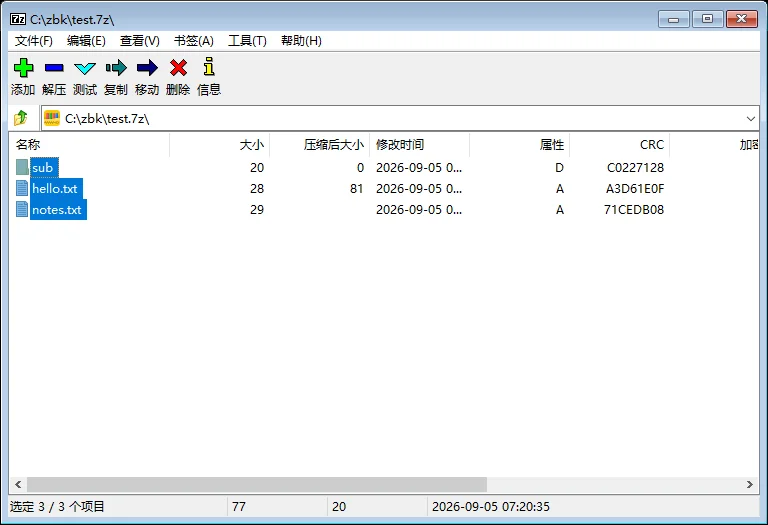The width and height of the screenshot is (768, 525).
Task: Click CRC value 71CEDB08
Action: point(634,210)
